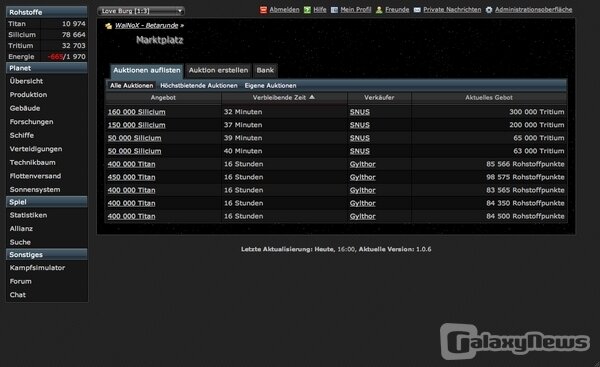Open the 50 000 Silicium auction at 40 Minuten
Viewport: 600px width, 367px height.
click(134, 151)
